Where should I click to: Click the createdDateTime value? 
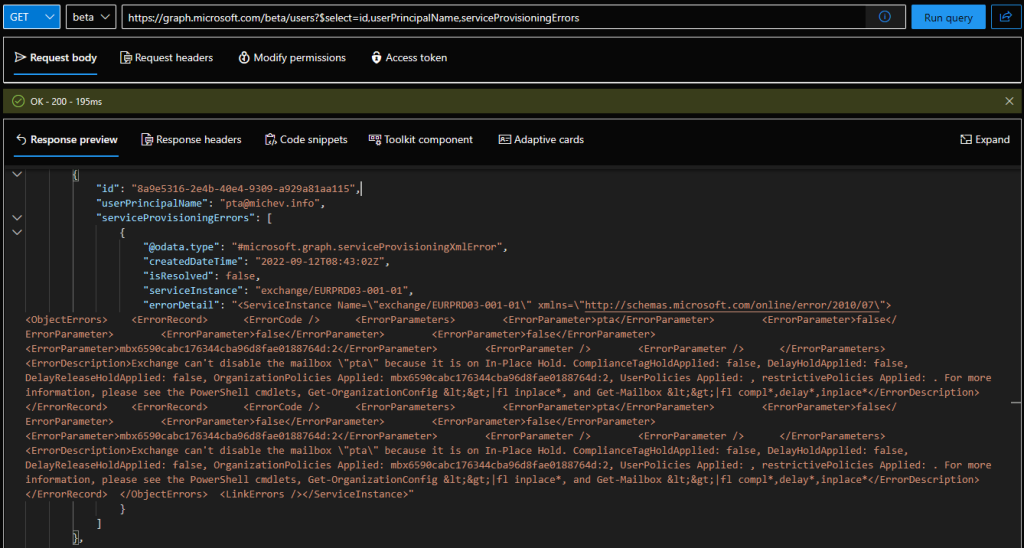(x=322, y=261)
